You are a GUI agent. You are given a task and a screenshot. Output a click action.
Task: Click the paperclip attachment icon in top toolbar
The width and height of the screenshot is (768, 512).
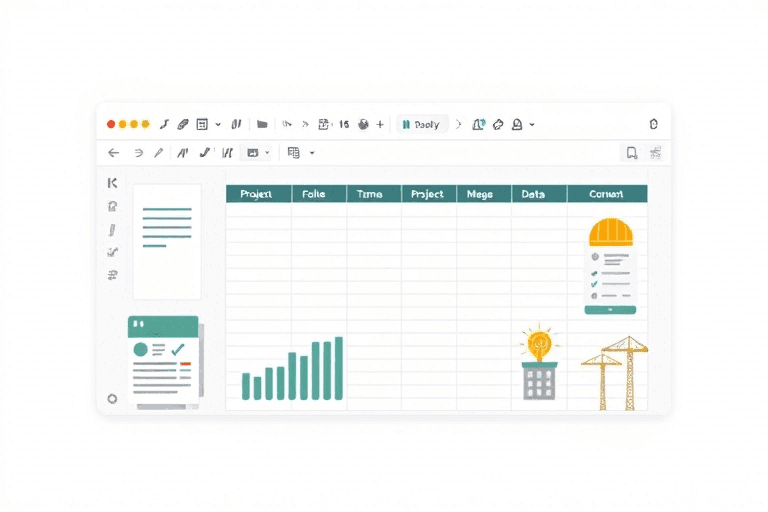[182, 125]
